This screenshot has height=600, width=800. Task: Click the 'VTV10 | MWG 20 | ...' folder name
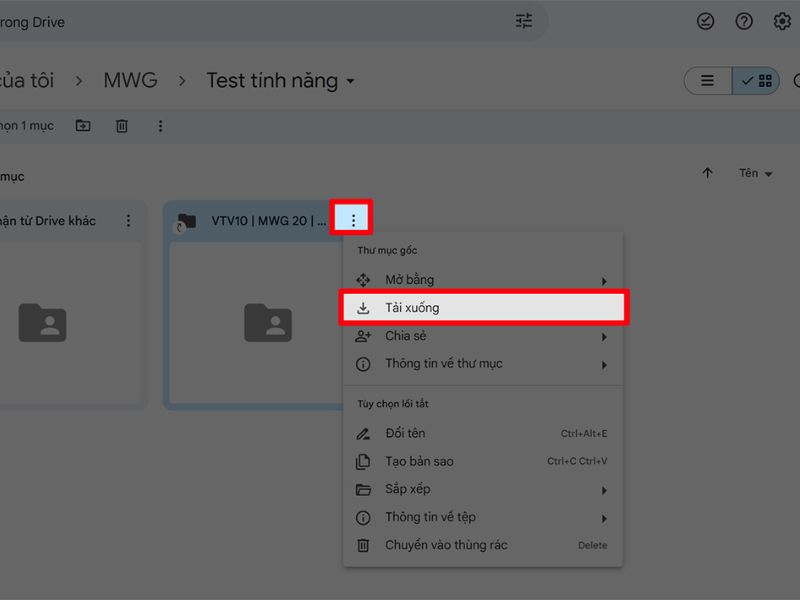(x=268, y=221)
